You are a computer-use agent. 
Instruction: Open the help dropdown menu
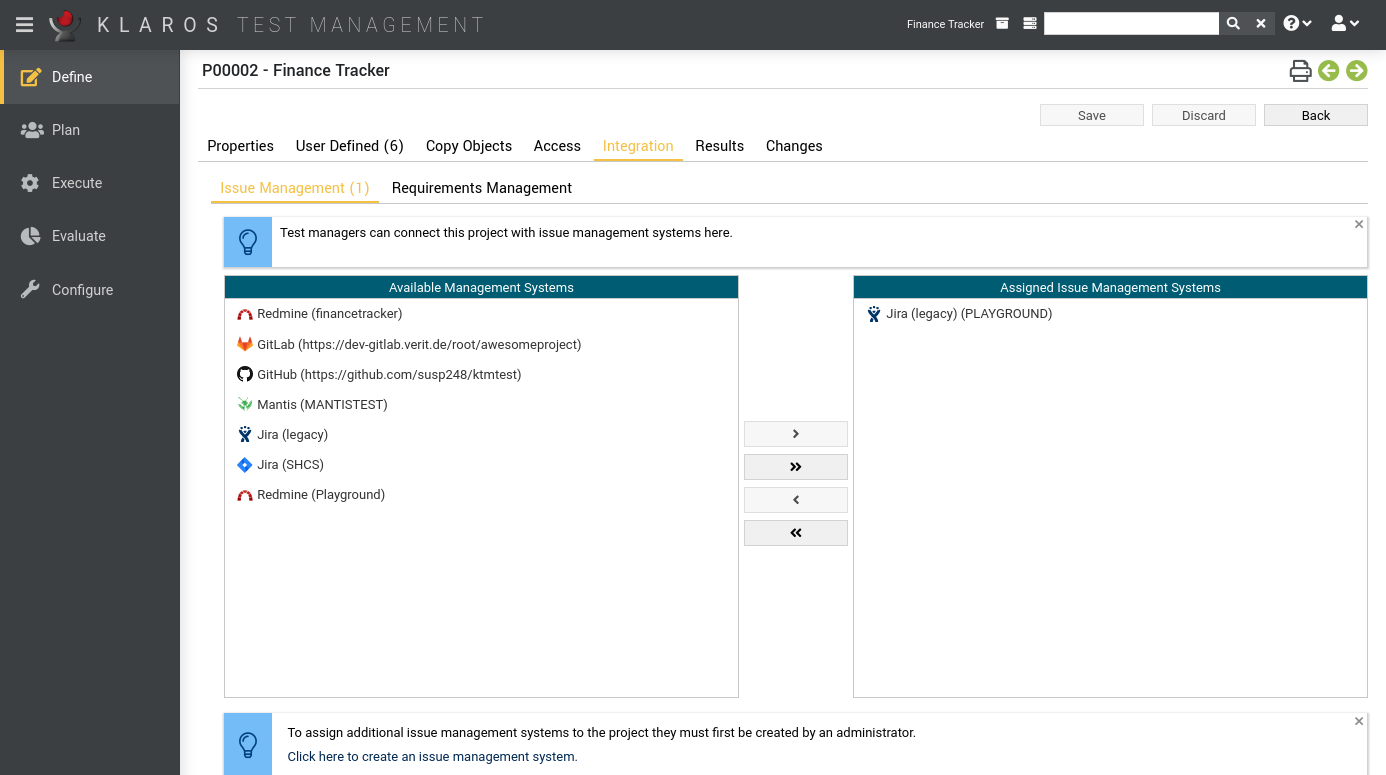tap(1297, 22)
